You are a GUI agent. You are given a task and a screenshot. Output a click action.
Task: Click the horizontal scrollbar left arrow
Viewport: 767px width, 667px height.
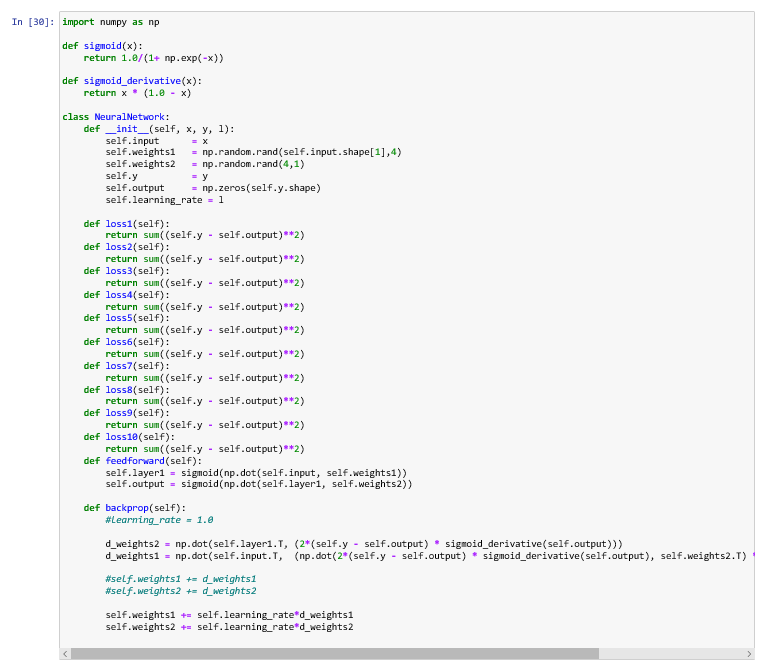(66, 654)
